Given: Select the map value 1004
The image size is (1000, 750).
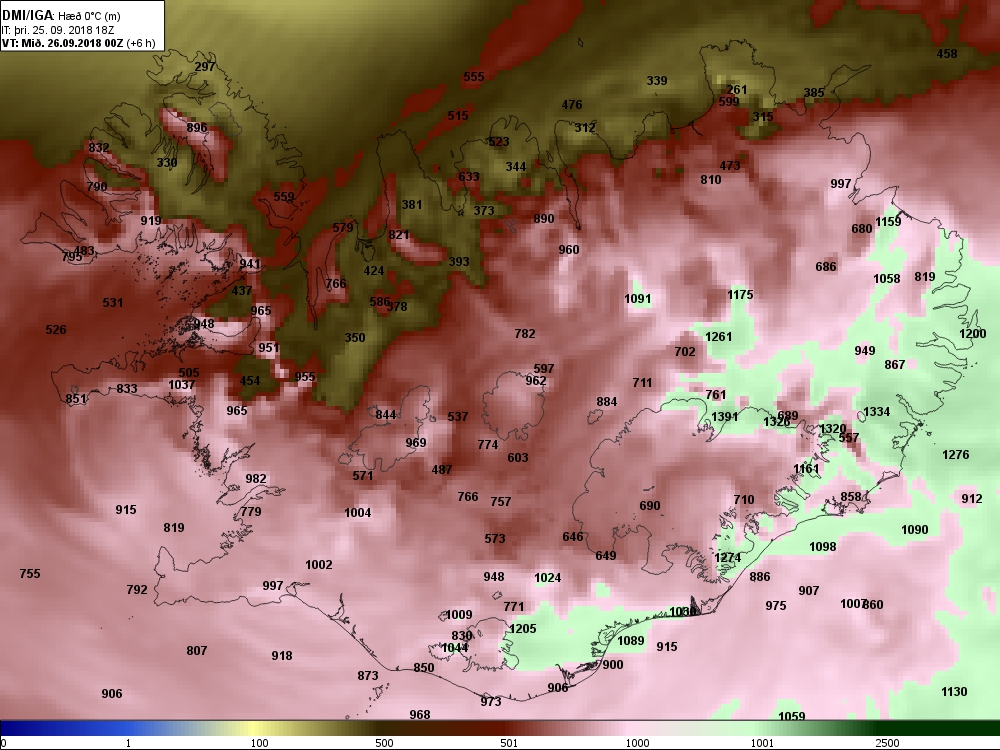Looking at the screenshot, I should (358, 513).
